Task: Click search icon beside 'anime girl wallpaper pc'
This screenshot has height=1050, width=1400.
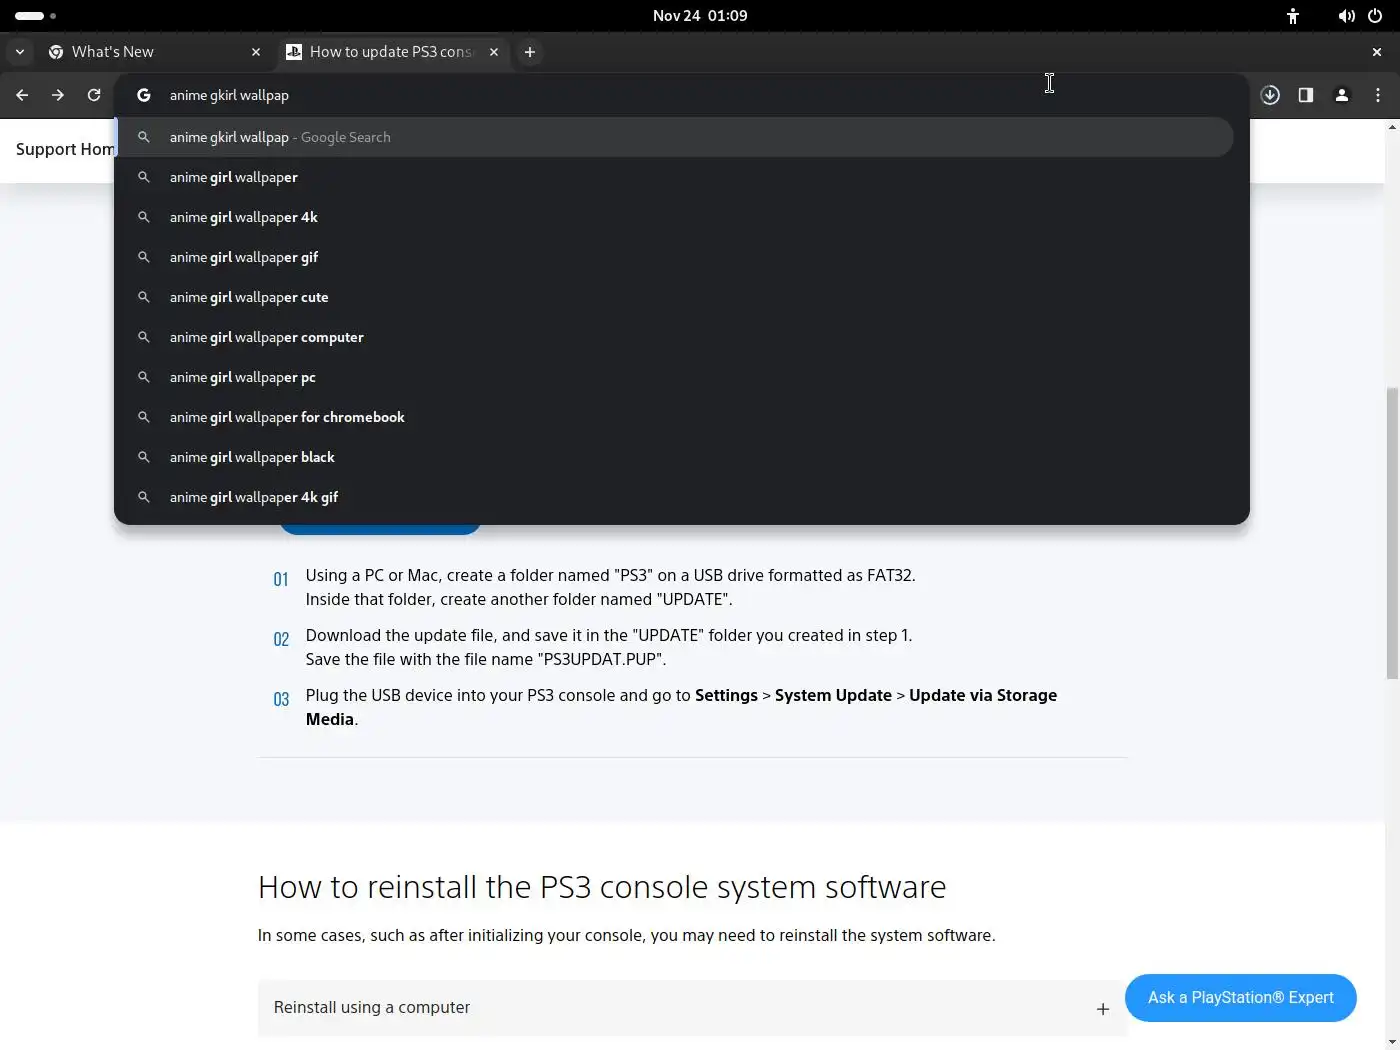Action: 144,377
